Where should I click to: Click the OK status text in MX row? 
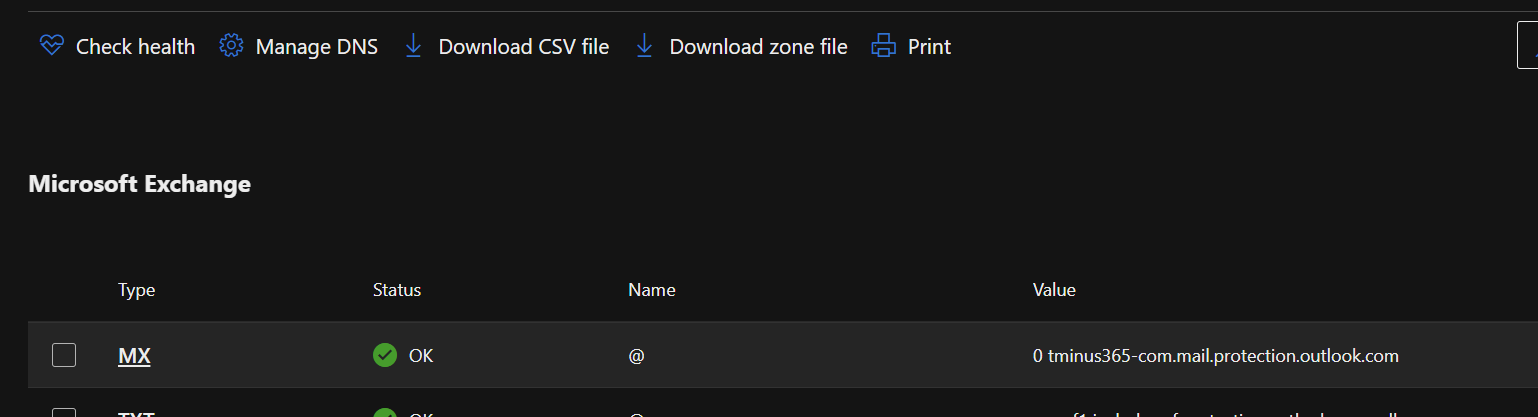[421, 355]
